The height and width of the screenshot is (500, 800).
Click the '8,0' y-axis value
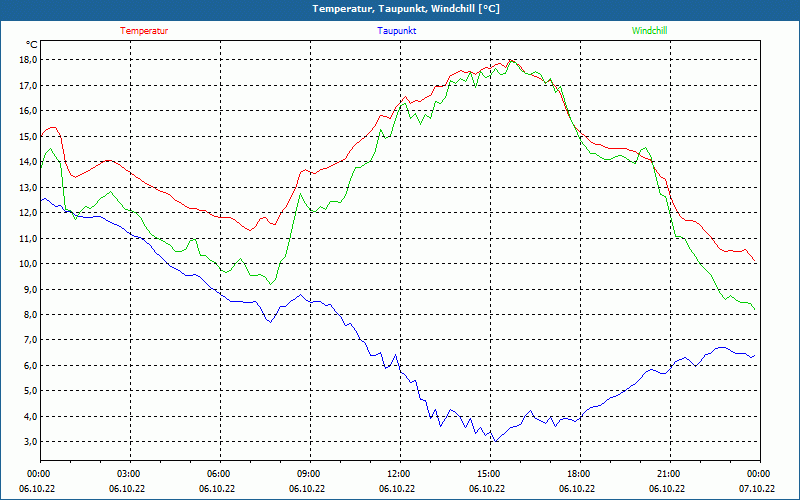[31, 315]
